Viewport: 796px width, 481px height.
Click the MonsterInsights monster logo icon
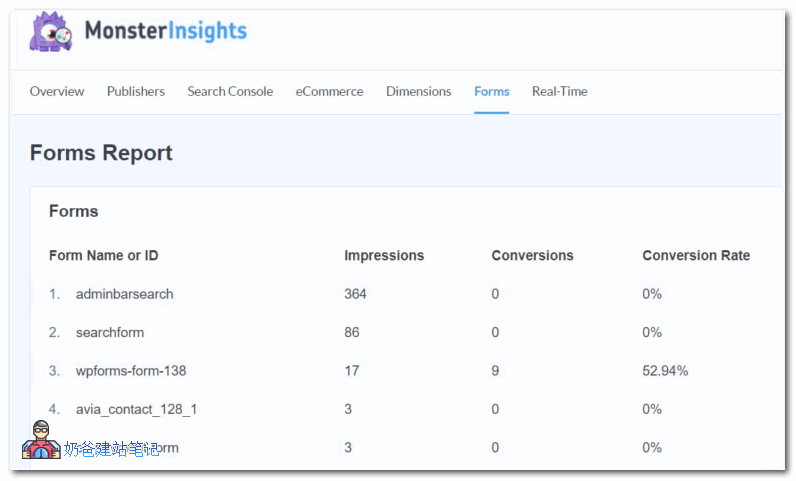(x=51, y=32)
